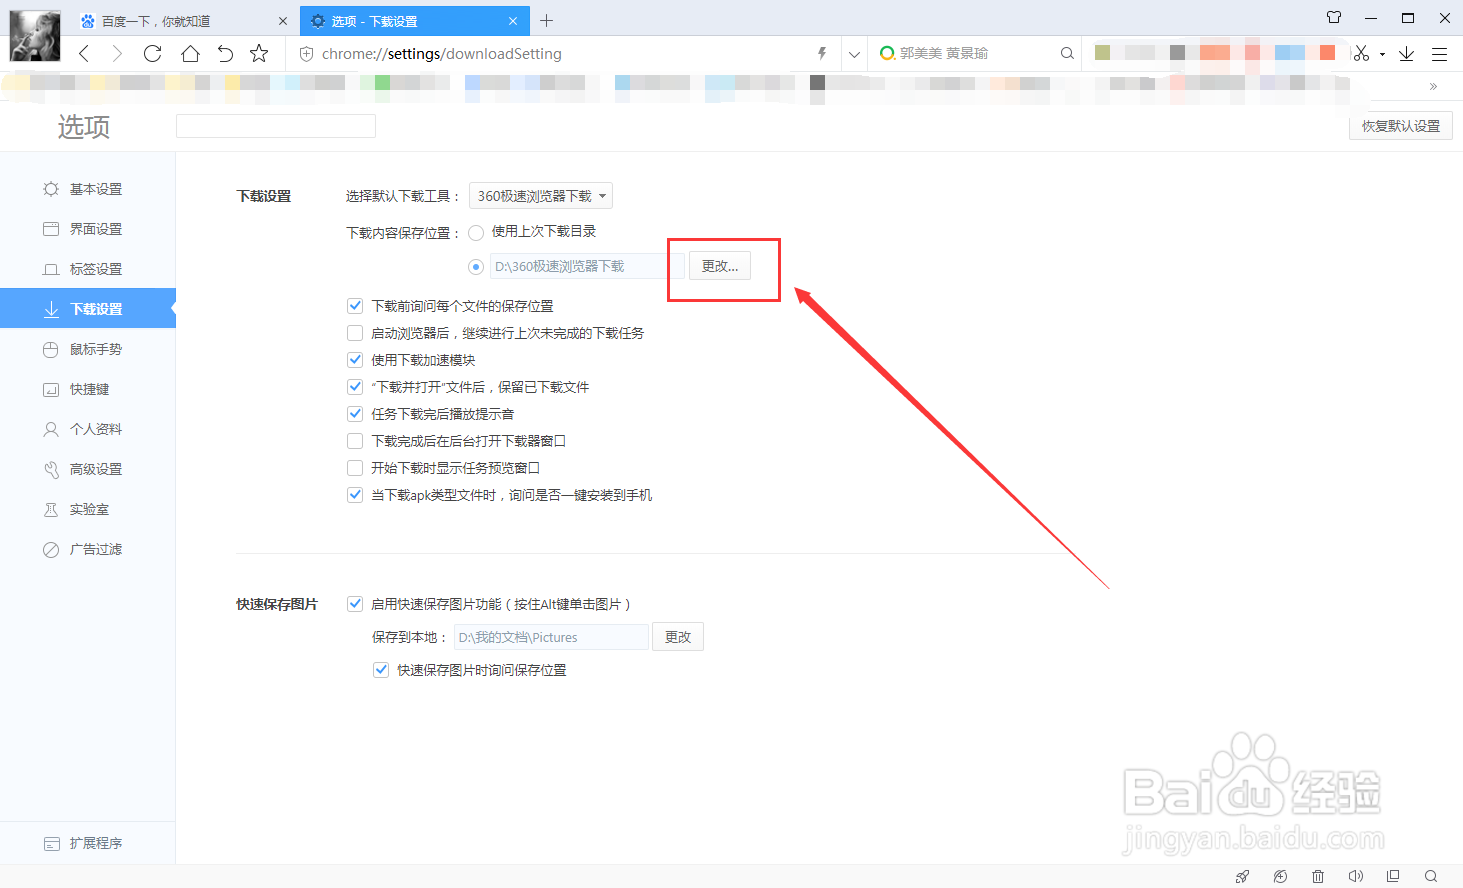The height and width of the screenshot is (888, 1463).
Task: Close the 百度一下 tab
Action: click(x=283, y=21)
